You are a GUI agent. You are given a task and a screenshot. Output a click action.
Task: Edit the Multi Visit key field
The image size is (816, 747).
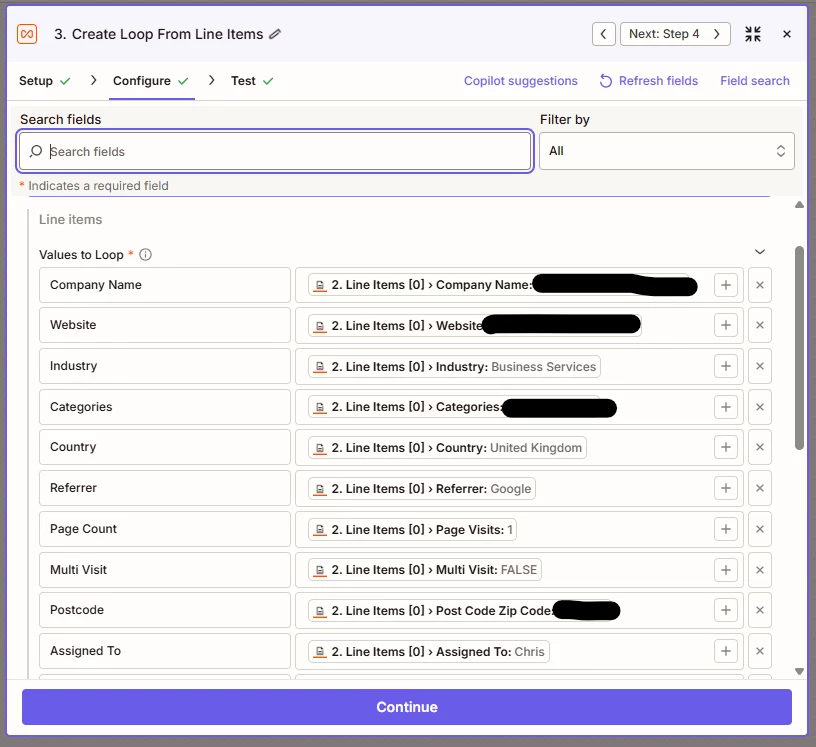pyautogui.click(x=164, y=570)
